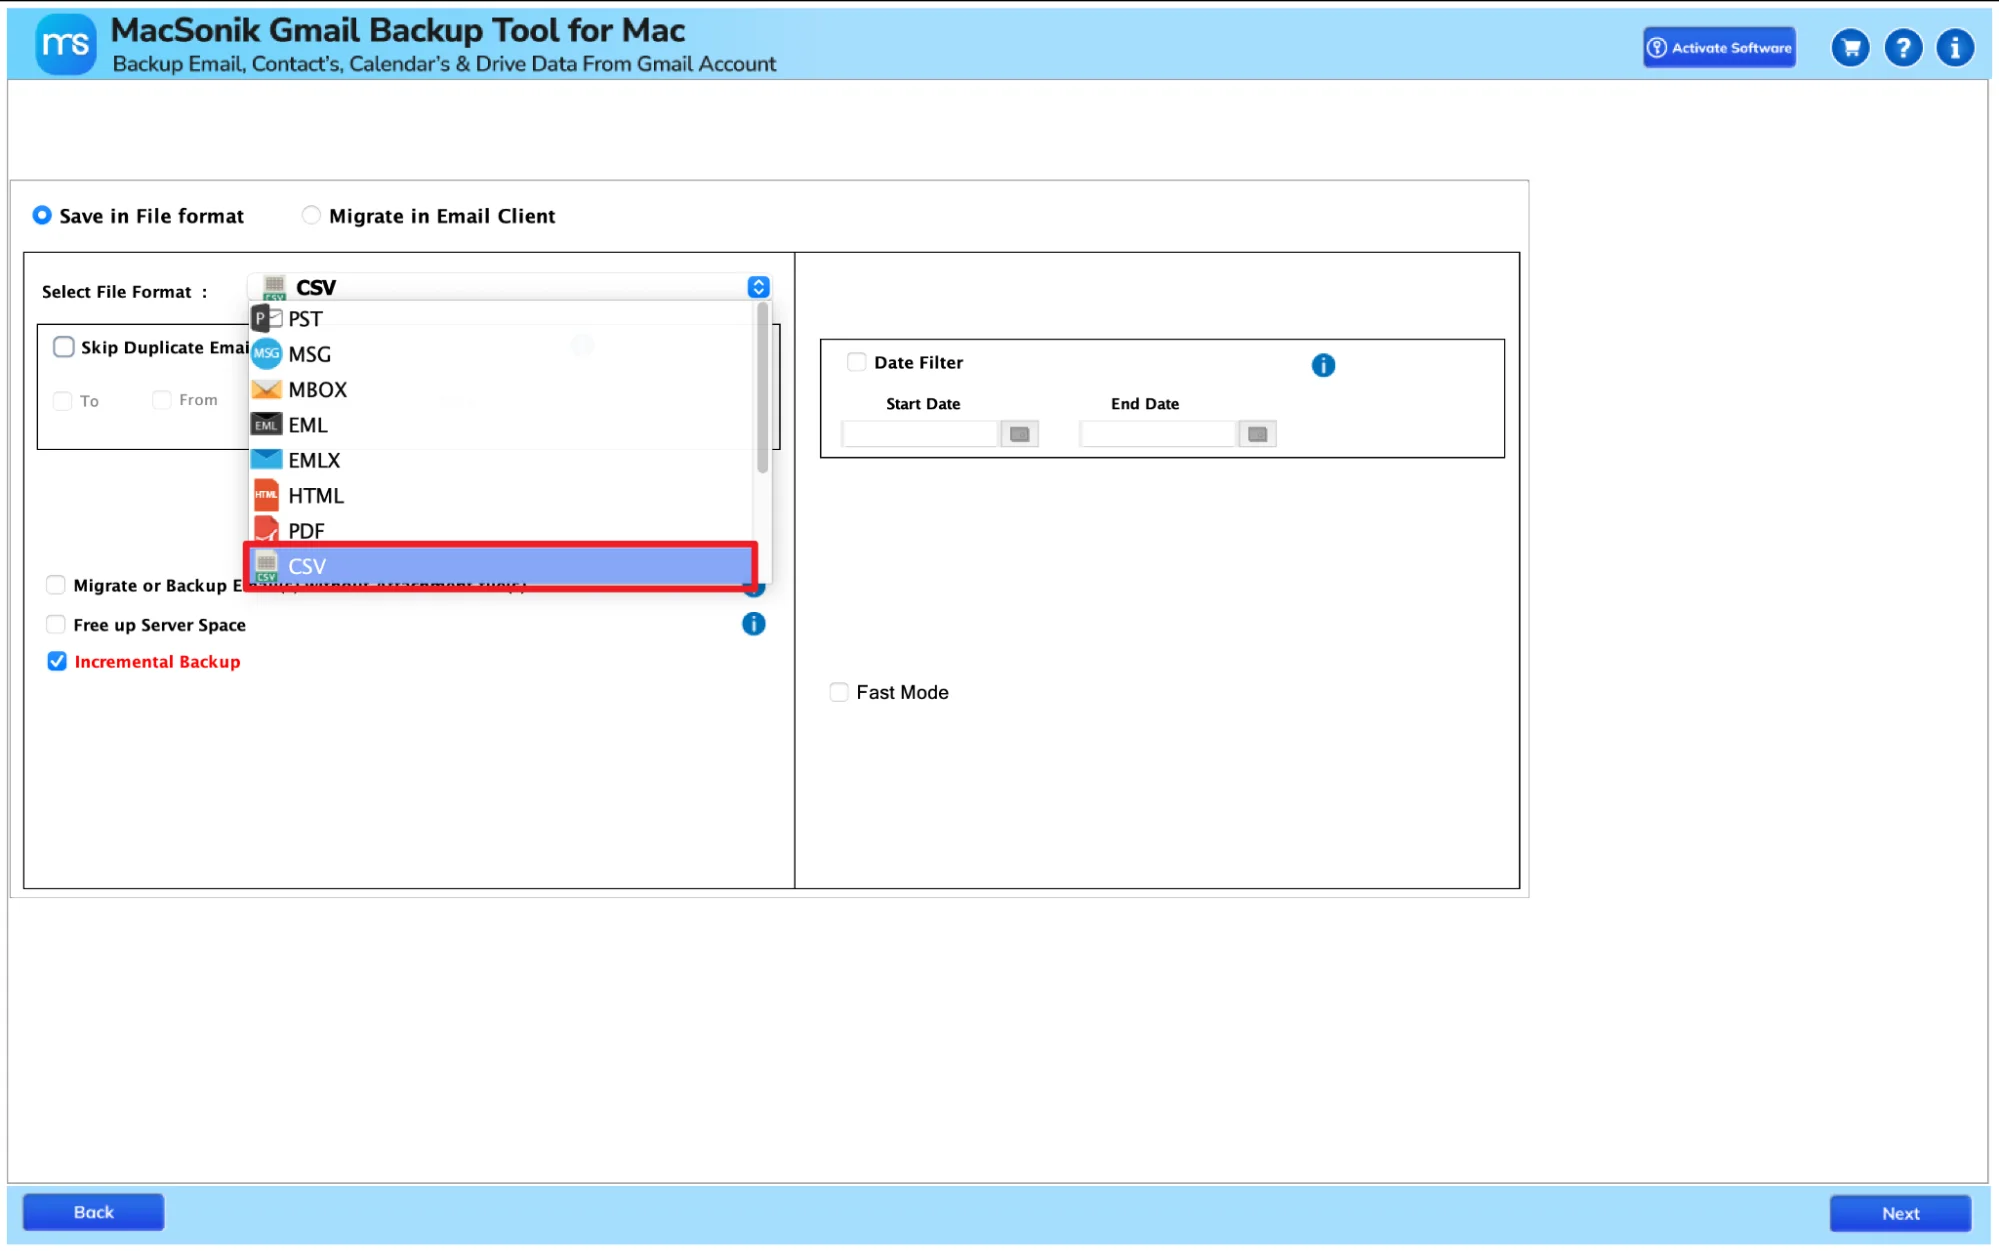The width and height of the screenshot is (1999, 1252).
Task: Uncheck Incremental Backup checkbox
Action: [57, 661]
